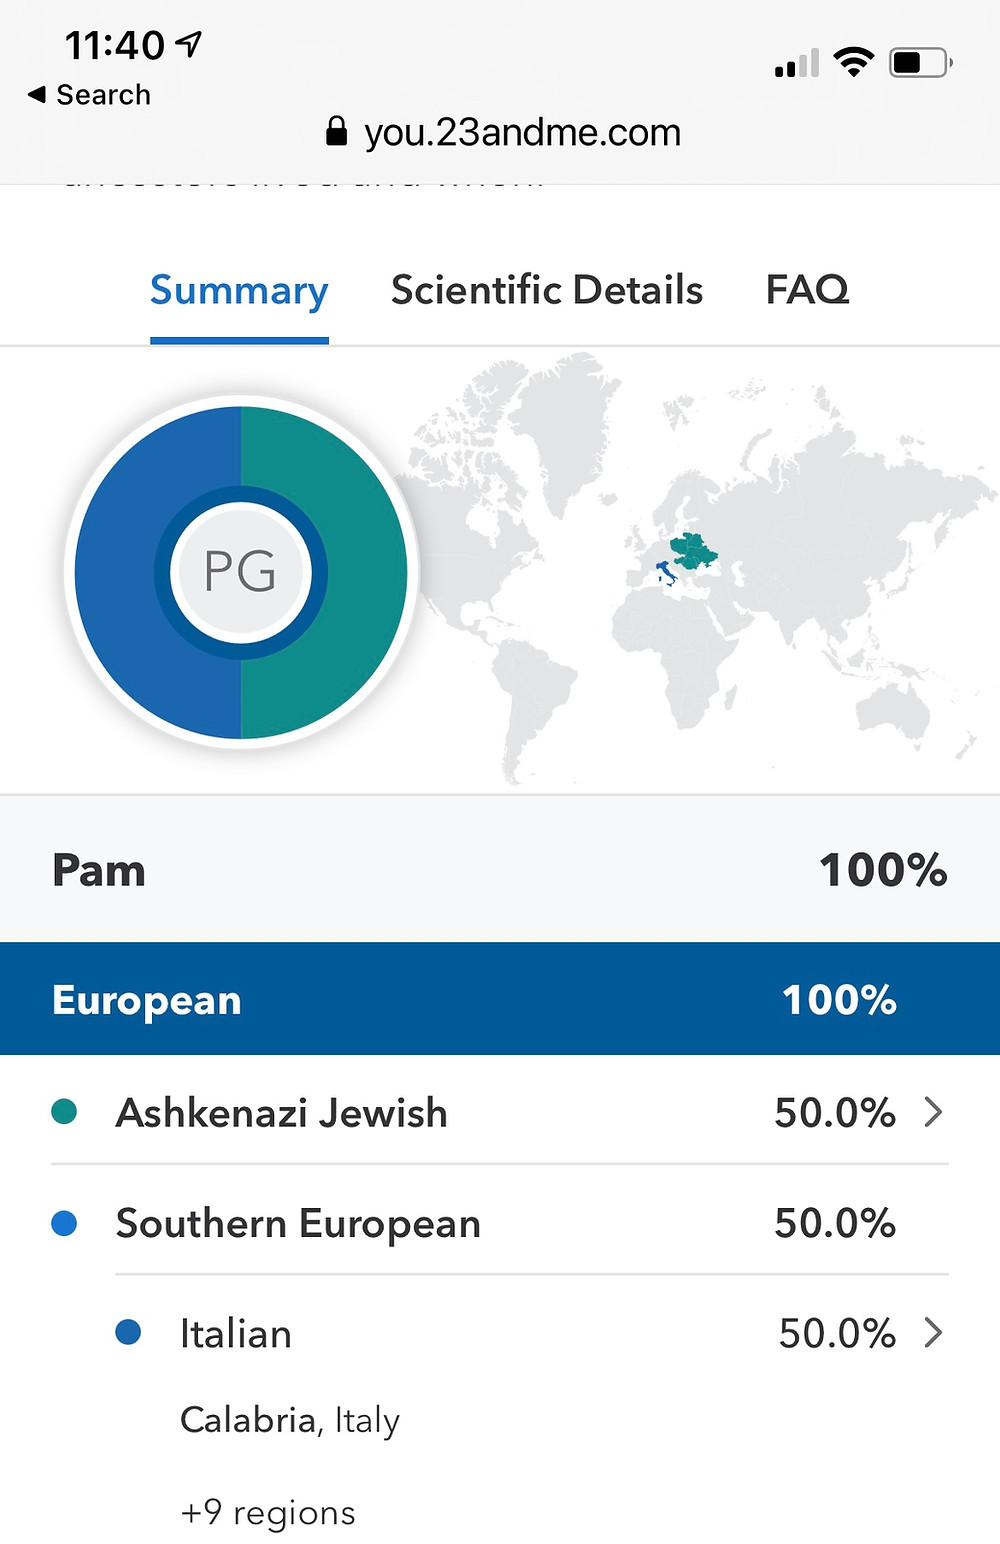Screen dimensions: 1000x1544
Task: Tap the Wi-Fi status icon
Action: coord(853,62)
